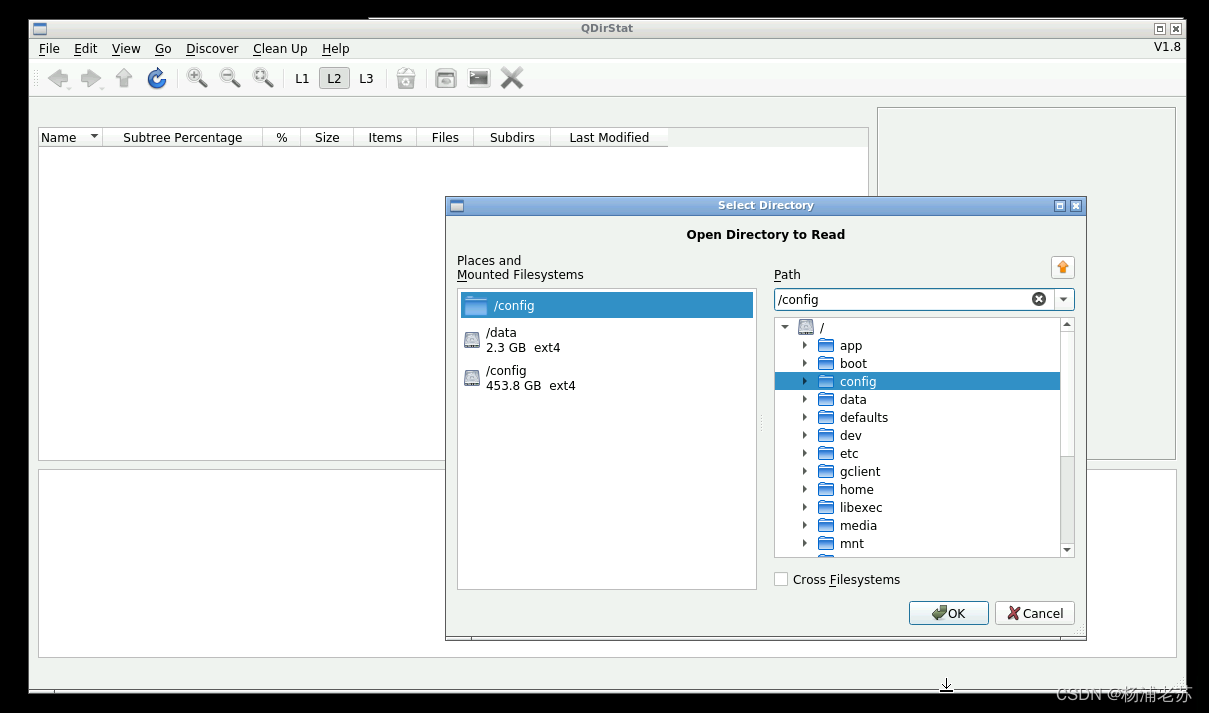Enable Cross Filesystems checkbox
The height and width of the screenshot is (713, 1209).
pos(781,579)
